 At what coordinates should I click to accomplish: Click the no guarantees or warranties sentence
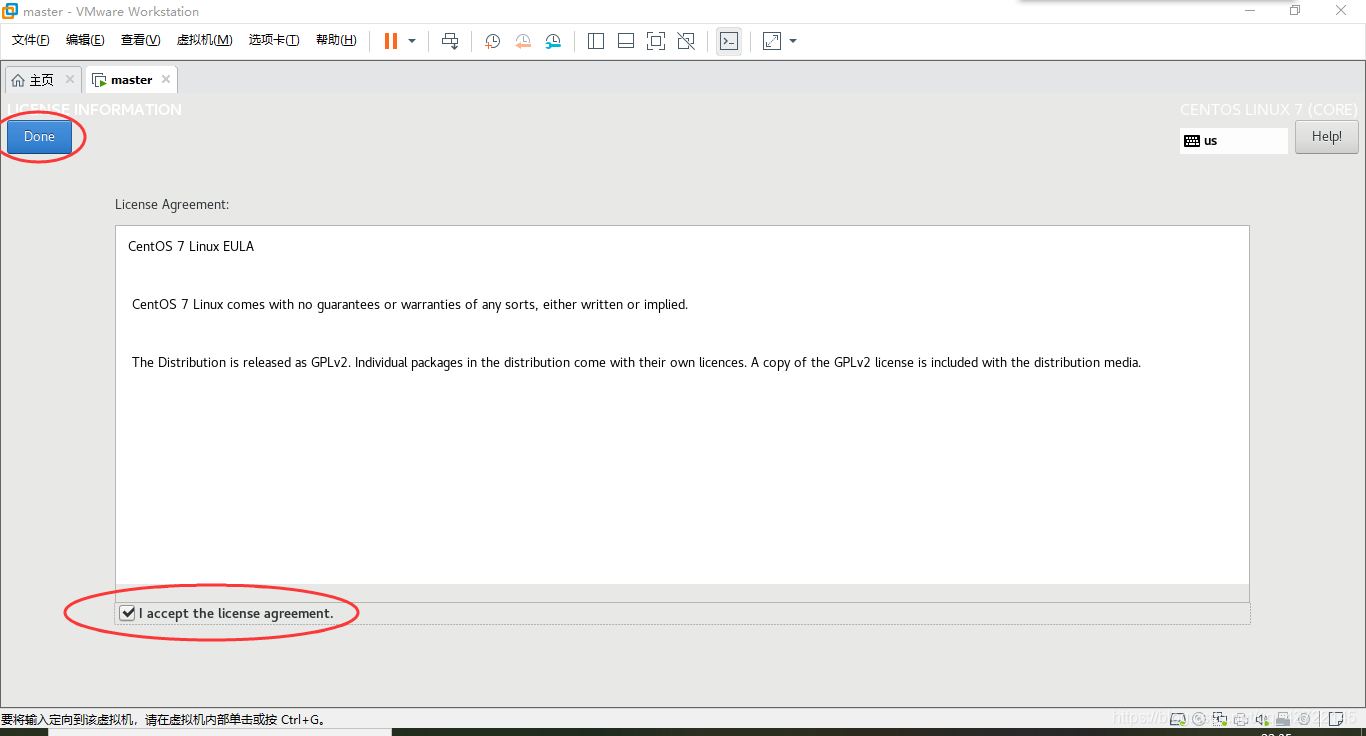pyautogui.click(x=410, y=304)
